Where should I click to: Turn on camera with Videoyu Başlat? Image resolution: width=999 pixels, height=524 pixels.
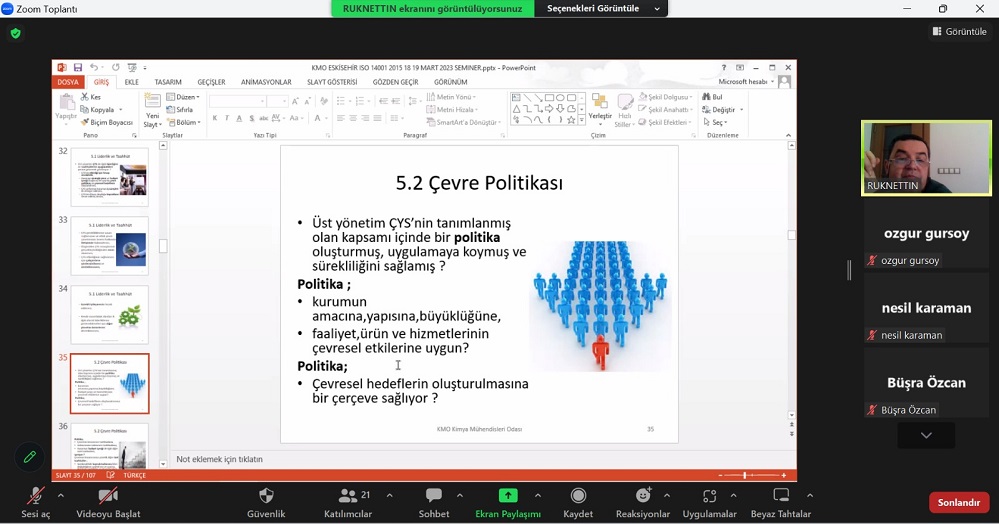pyautogui.click(x=108, y=496)
